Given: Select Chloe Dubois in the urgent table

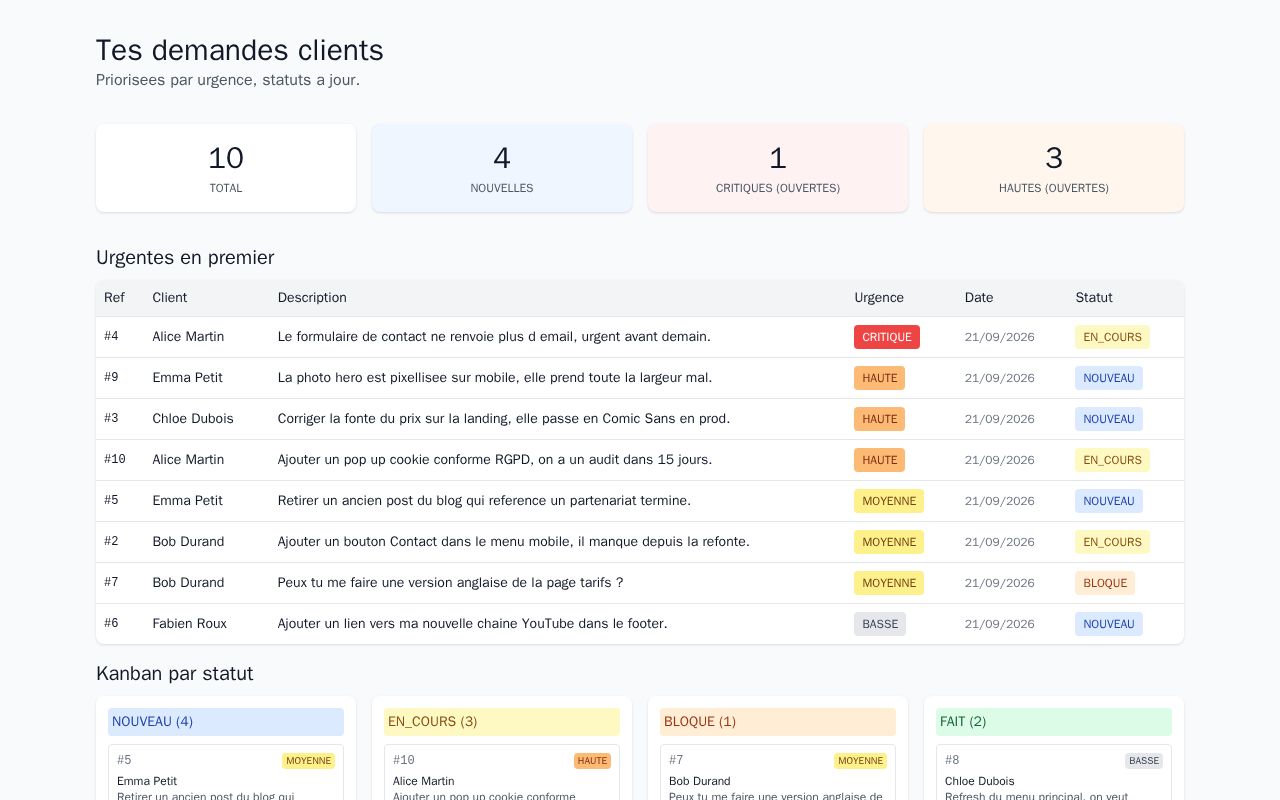Looking at the screenshot, I should (193, 419).
